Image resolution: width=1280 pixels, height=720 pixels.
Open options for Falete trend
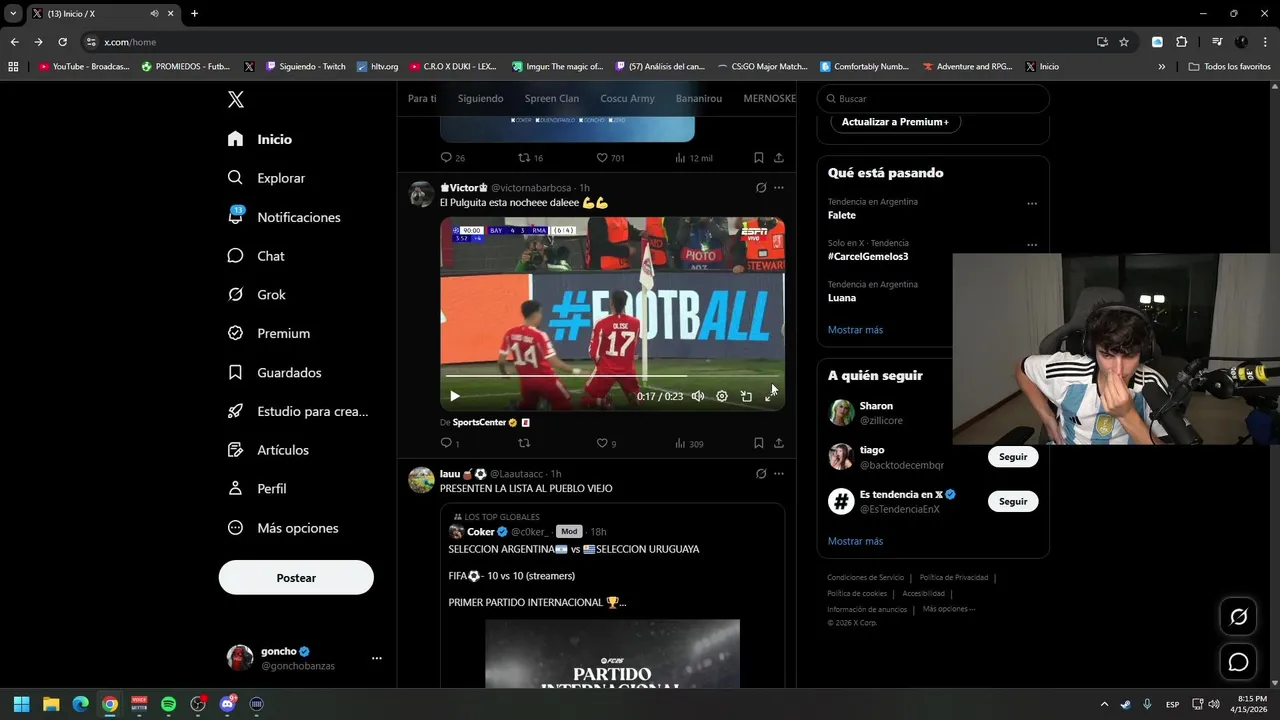pos(1032,204)
